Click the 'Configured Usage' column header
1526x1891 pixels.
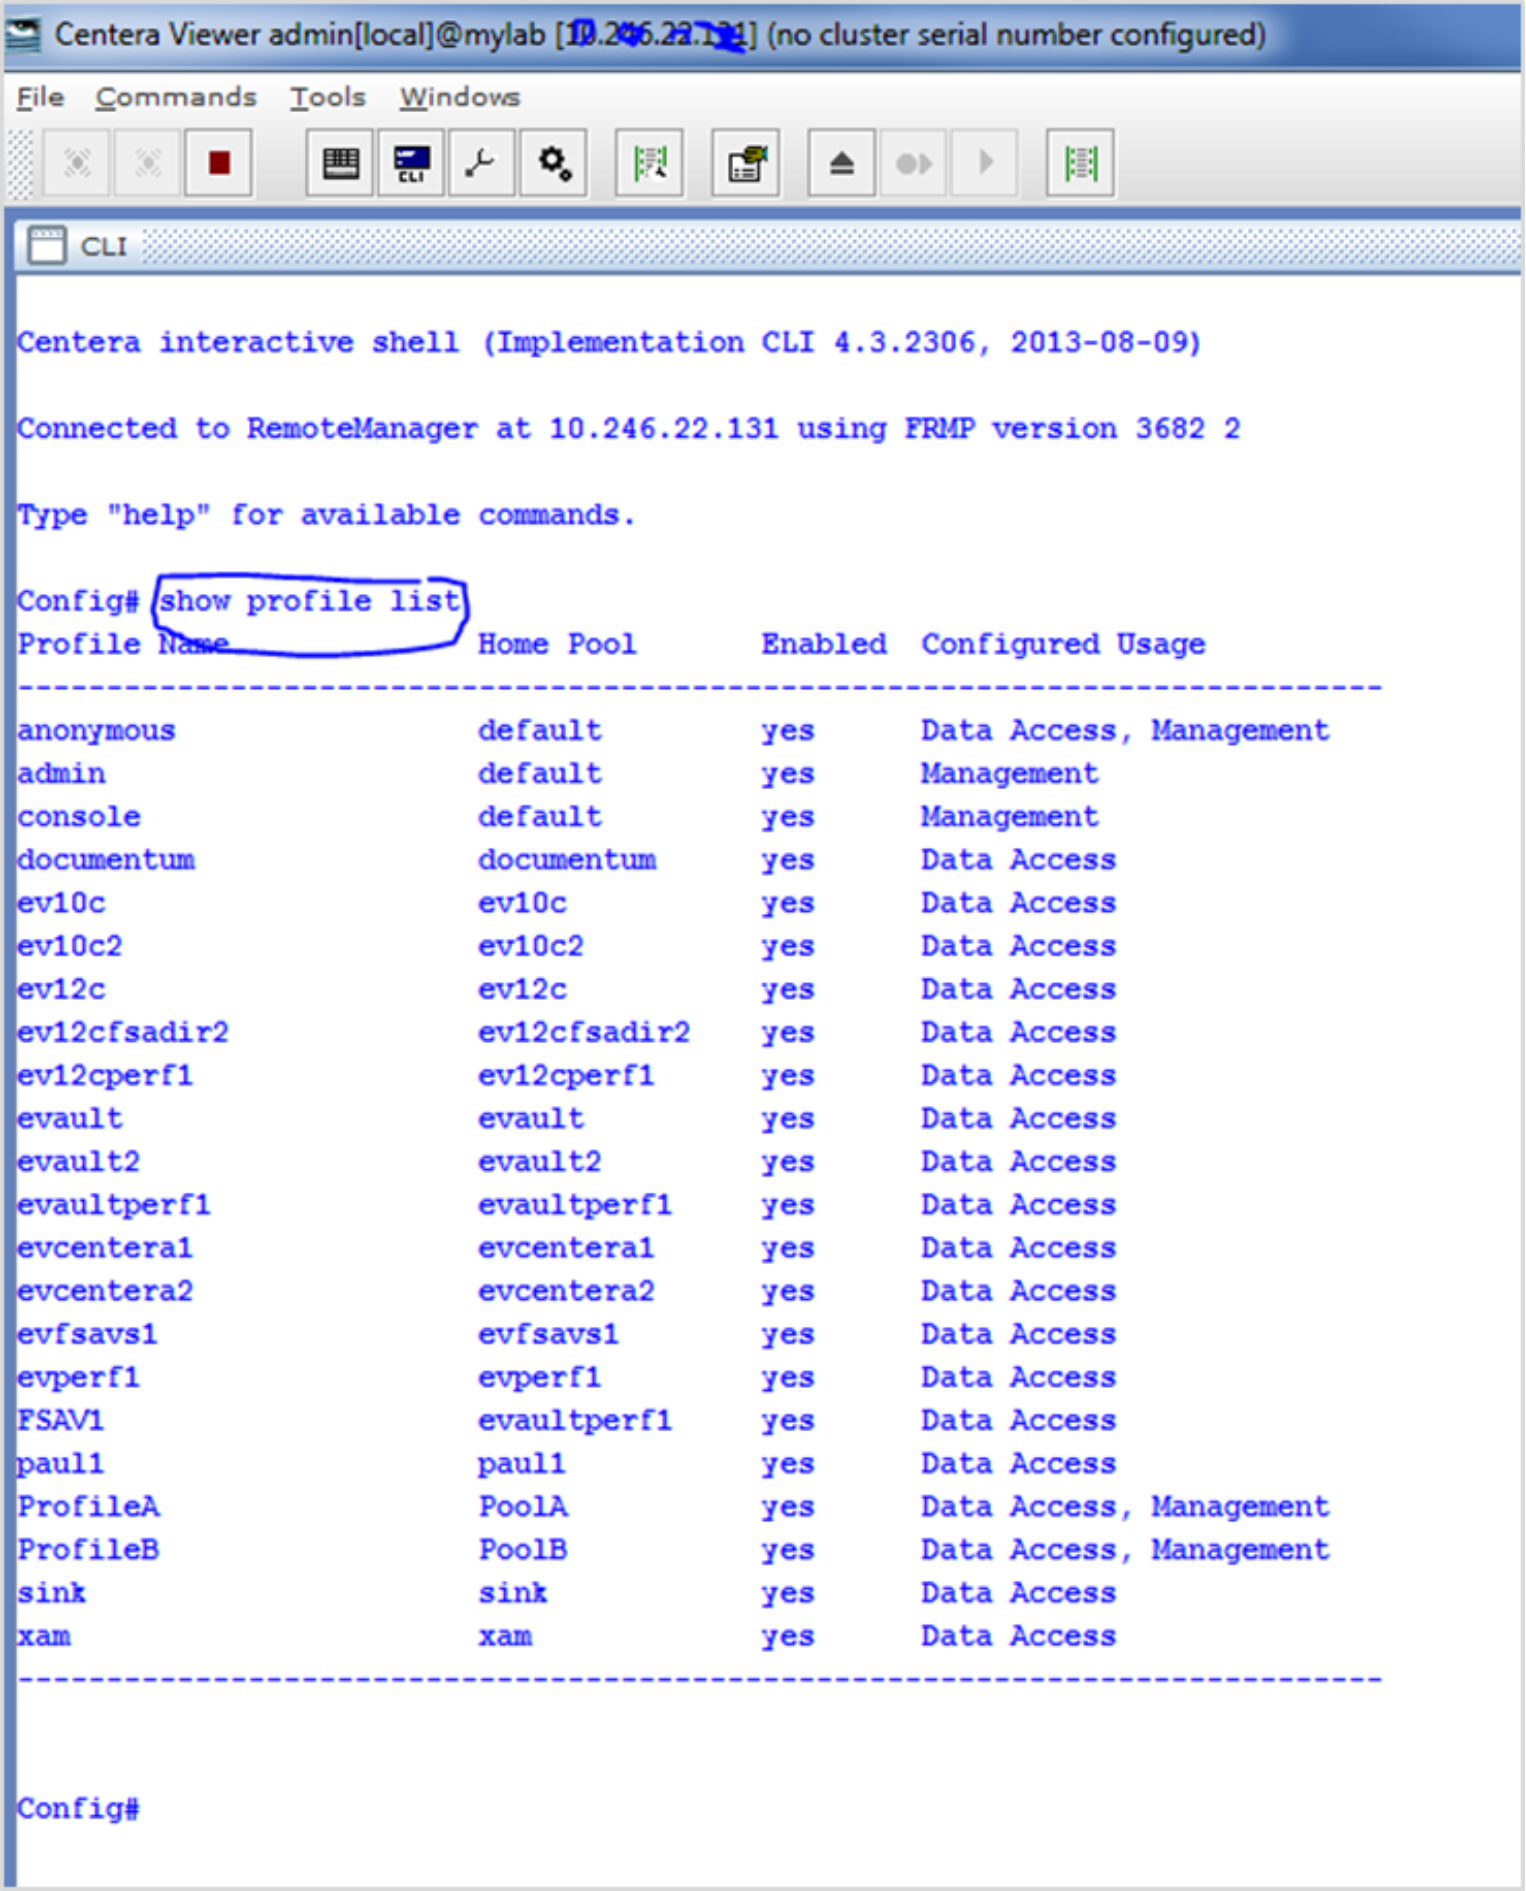pos(1063,644)
